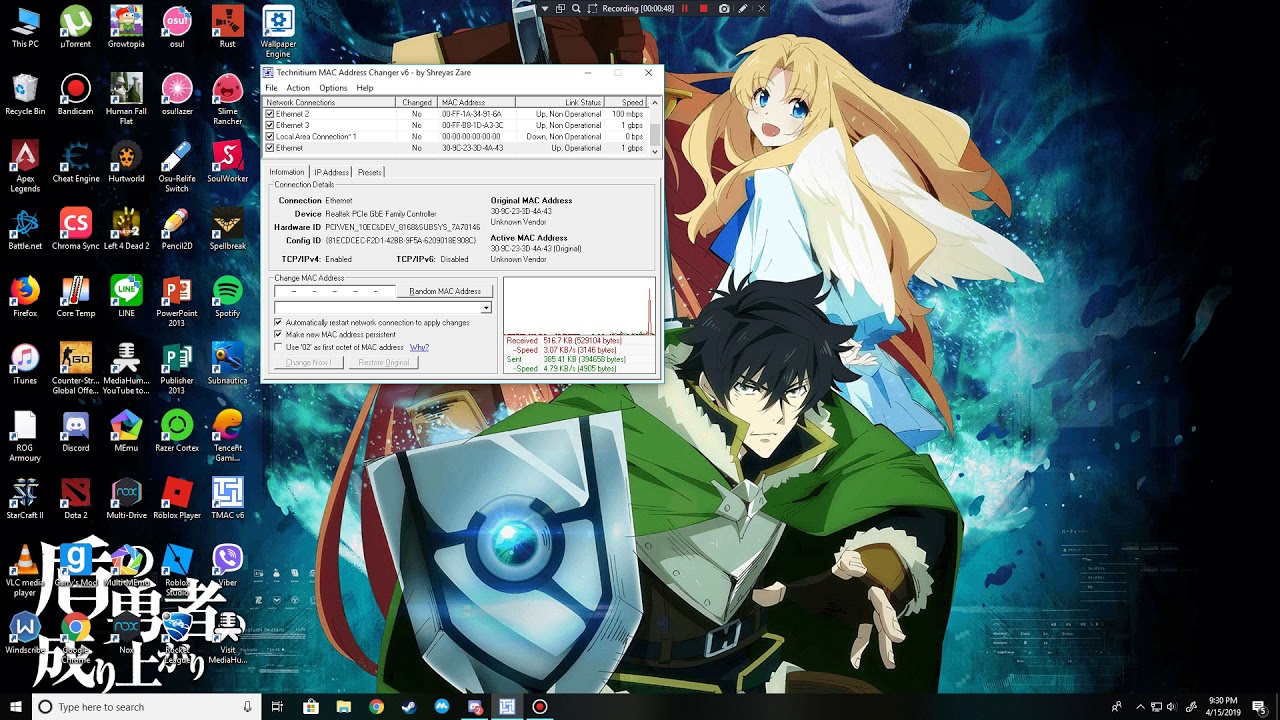Sort by the Changed column header
The image size is (1280, 720).
pyautogui.click(x=417, y=102)
